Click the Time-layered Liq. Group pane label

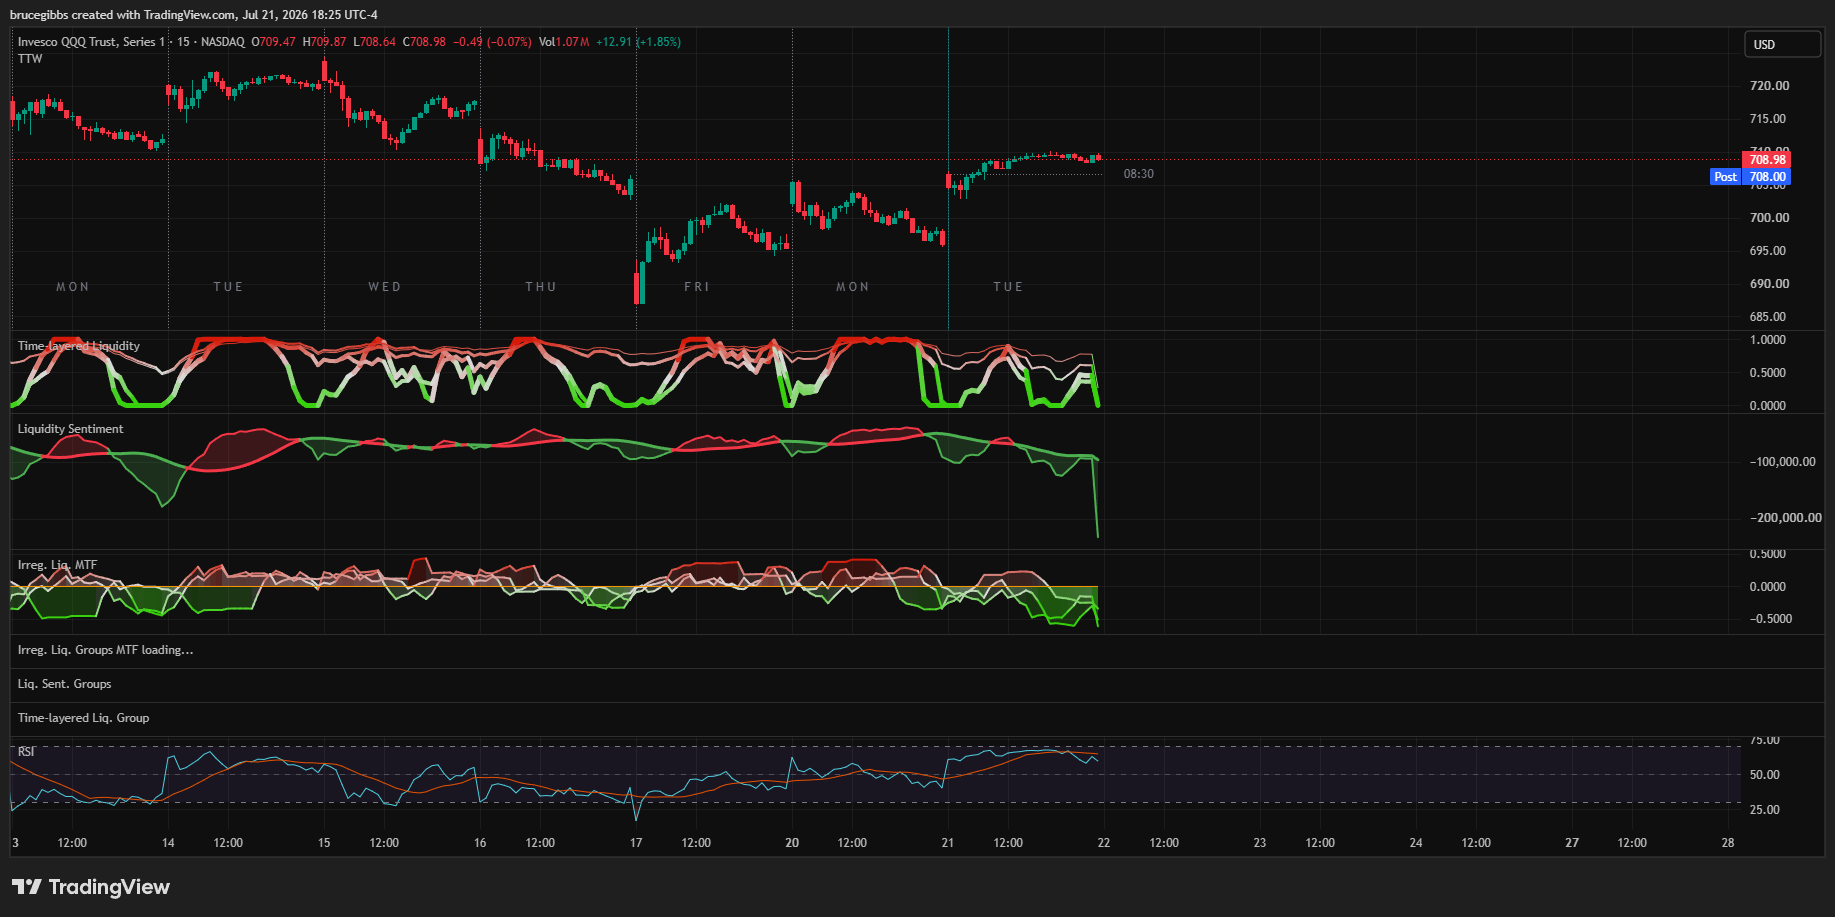(83, 718)
